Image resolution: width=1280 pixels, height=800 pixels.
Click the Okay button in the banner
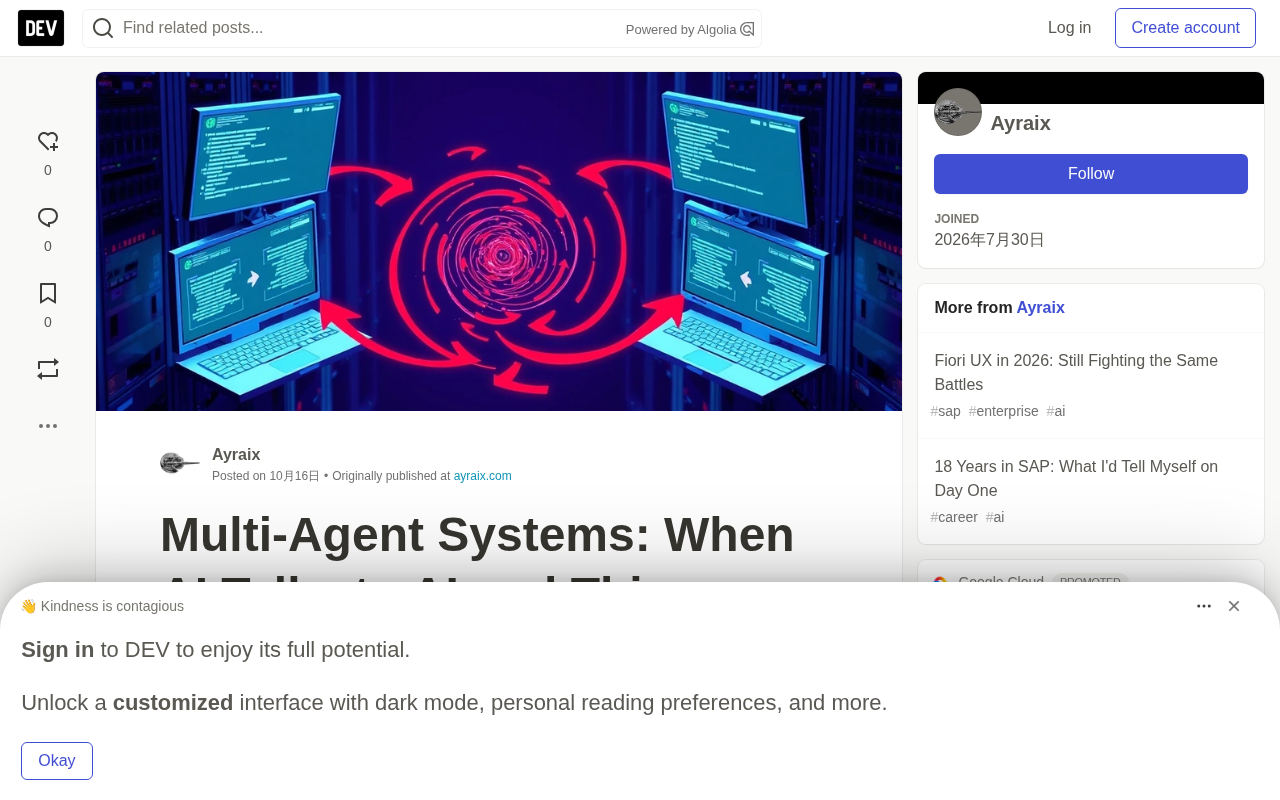click(x=57, y=761)
